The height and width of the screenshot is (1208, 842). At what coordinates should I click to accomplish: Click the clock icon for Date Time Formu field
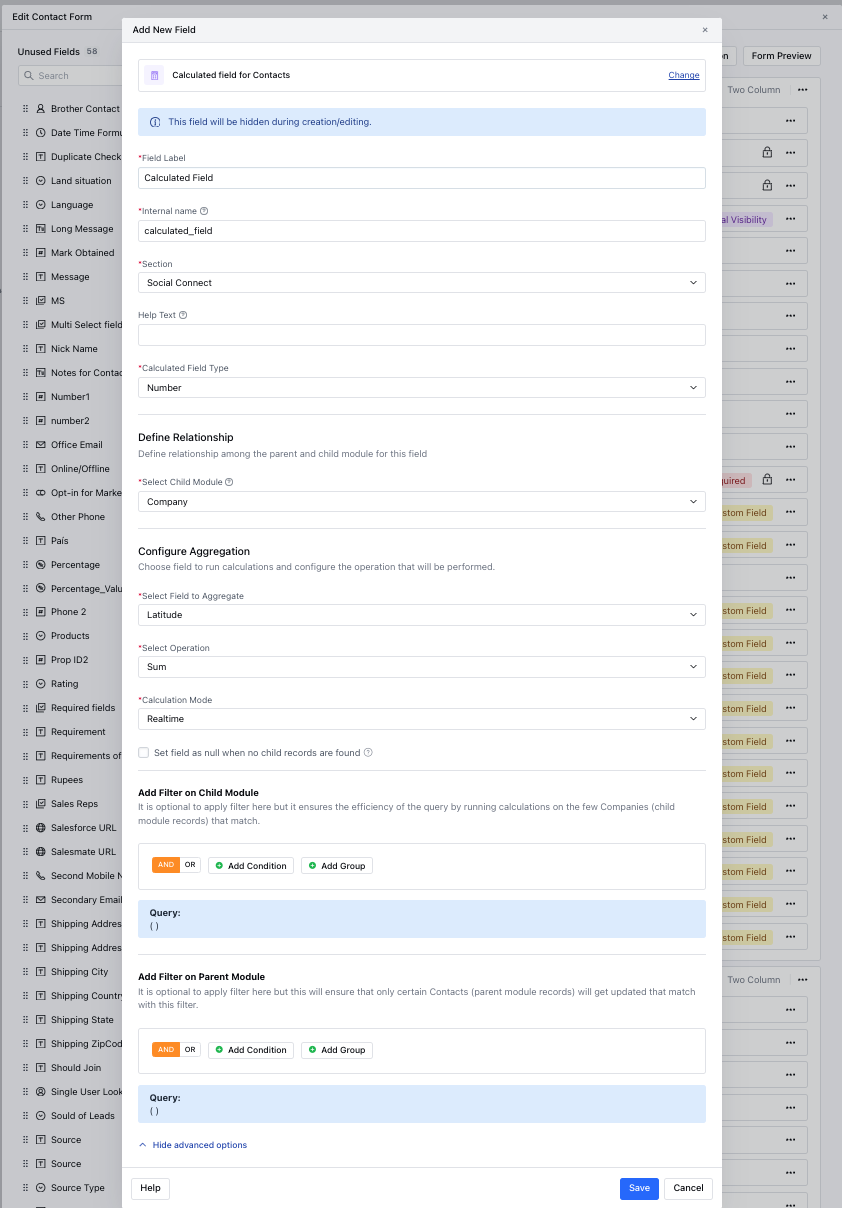click(x=41, y=133)
